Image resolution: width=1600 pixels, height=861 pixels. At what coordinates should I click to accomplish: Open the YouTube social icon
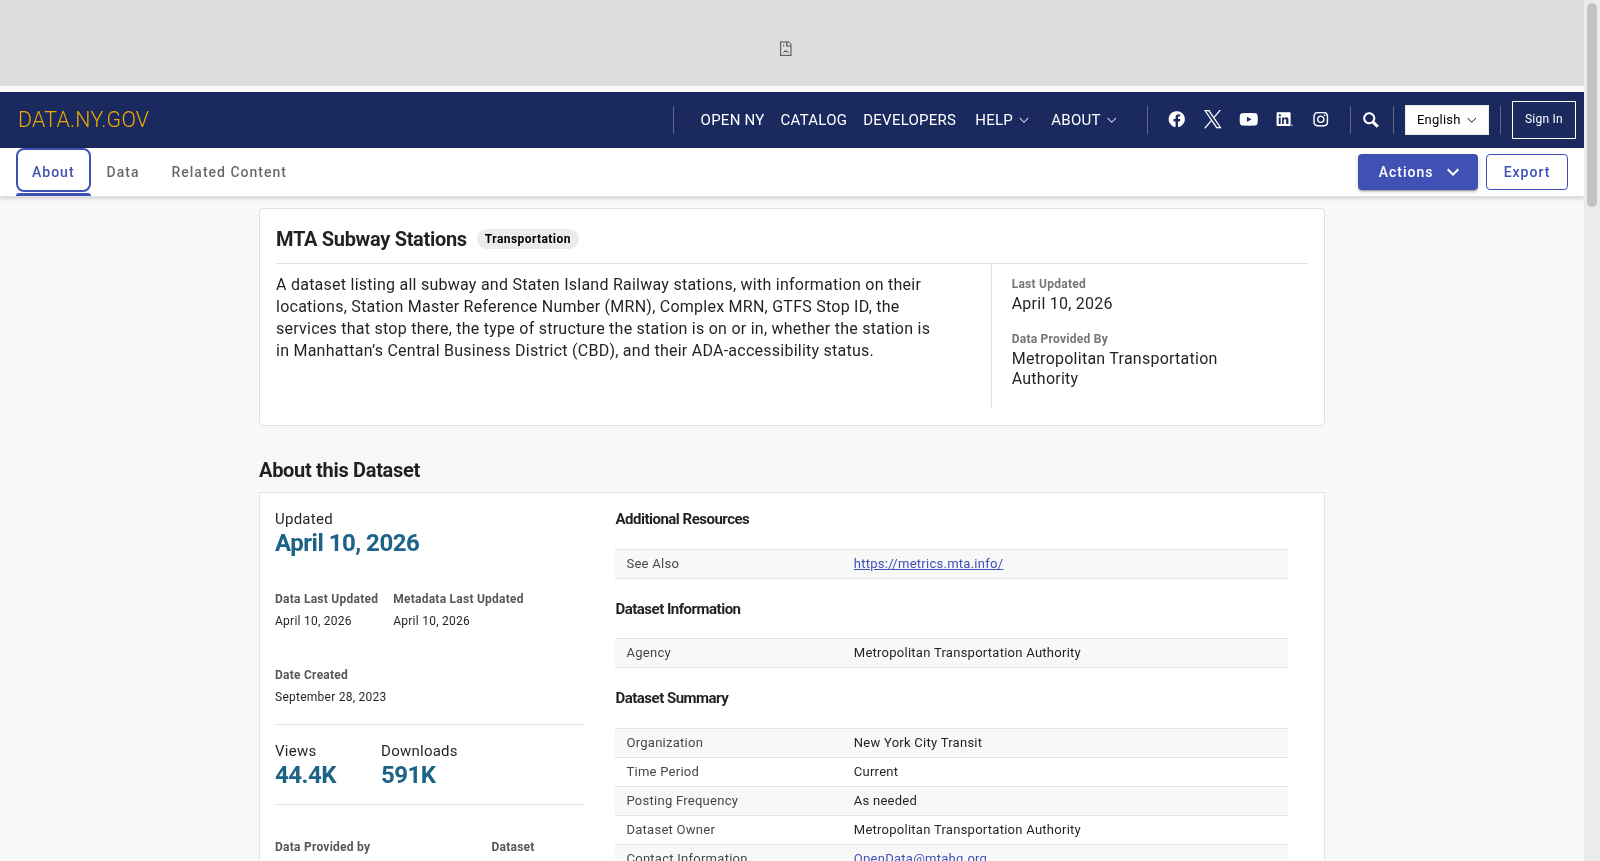[x=1249, y=120]
